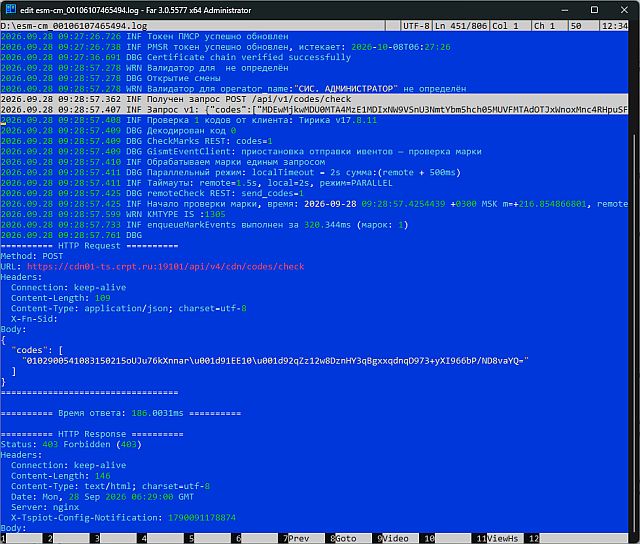
Task: Click keybar button 7 Prev
Action: click(x=301, y=538)
